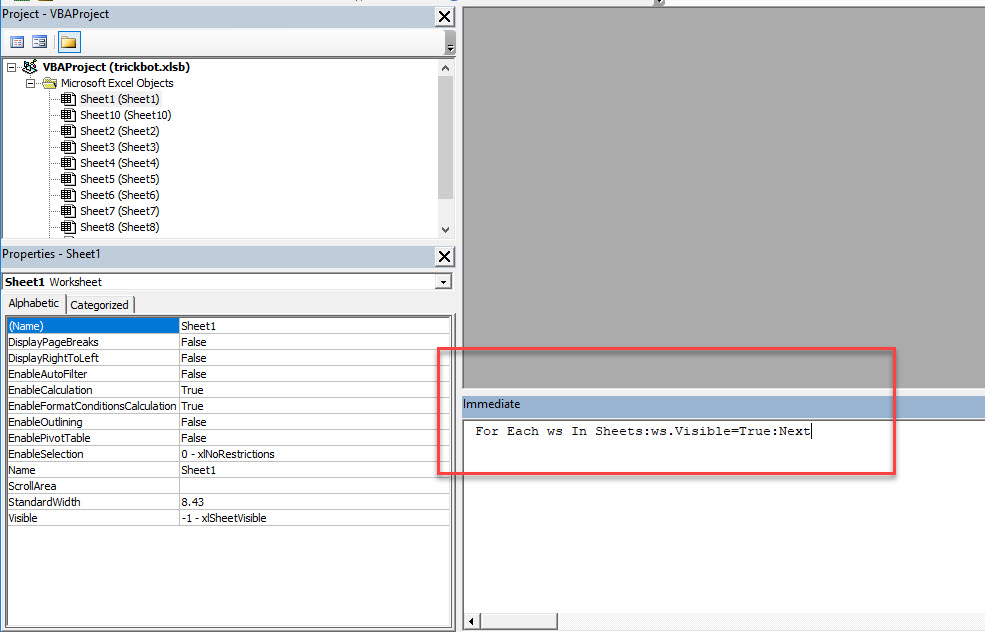
Task: Click the View Code icon in Project panel
Action: coord(17,42)
